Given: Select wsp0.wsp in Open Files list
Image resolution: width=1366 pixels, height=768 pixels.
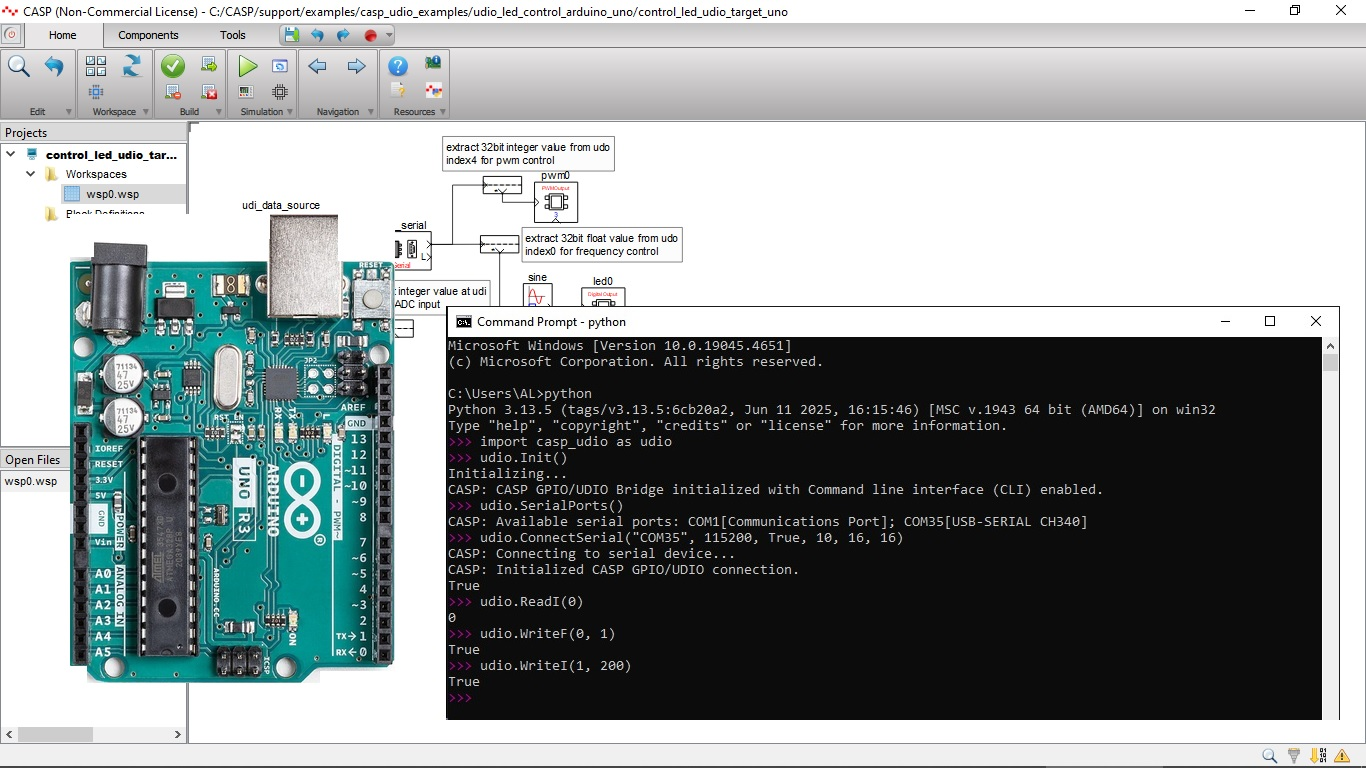Looking at the screenshot, I should tap(30, 481).
